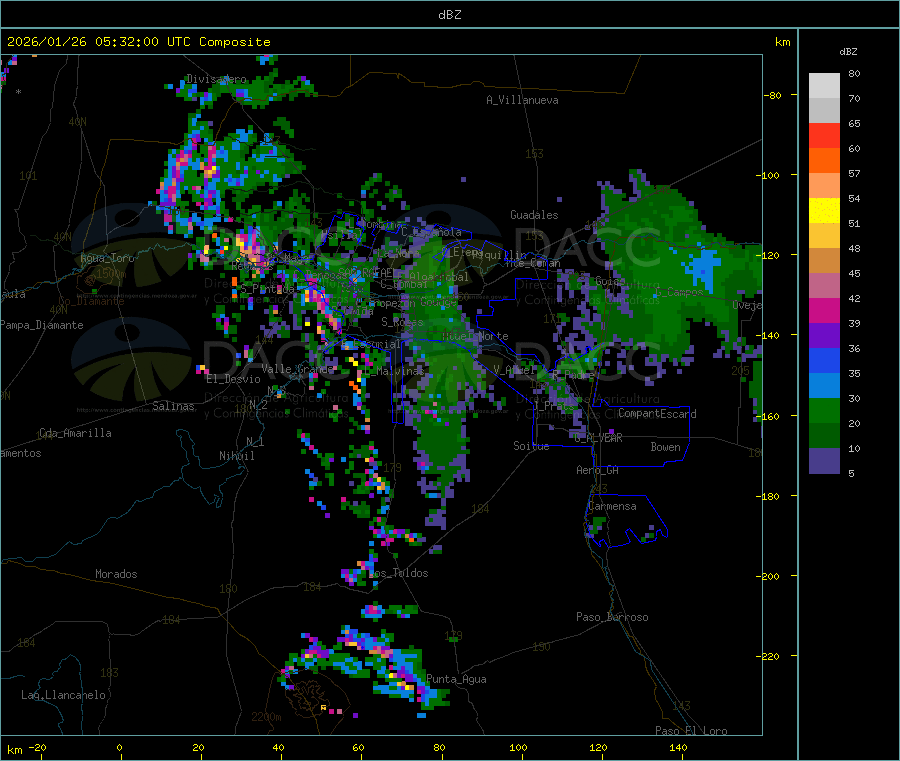Viewport: 900px width, 761px height.
Task: Click the Pampa_Diamante location label
Action: (x=41, y=325)
